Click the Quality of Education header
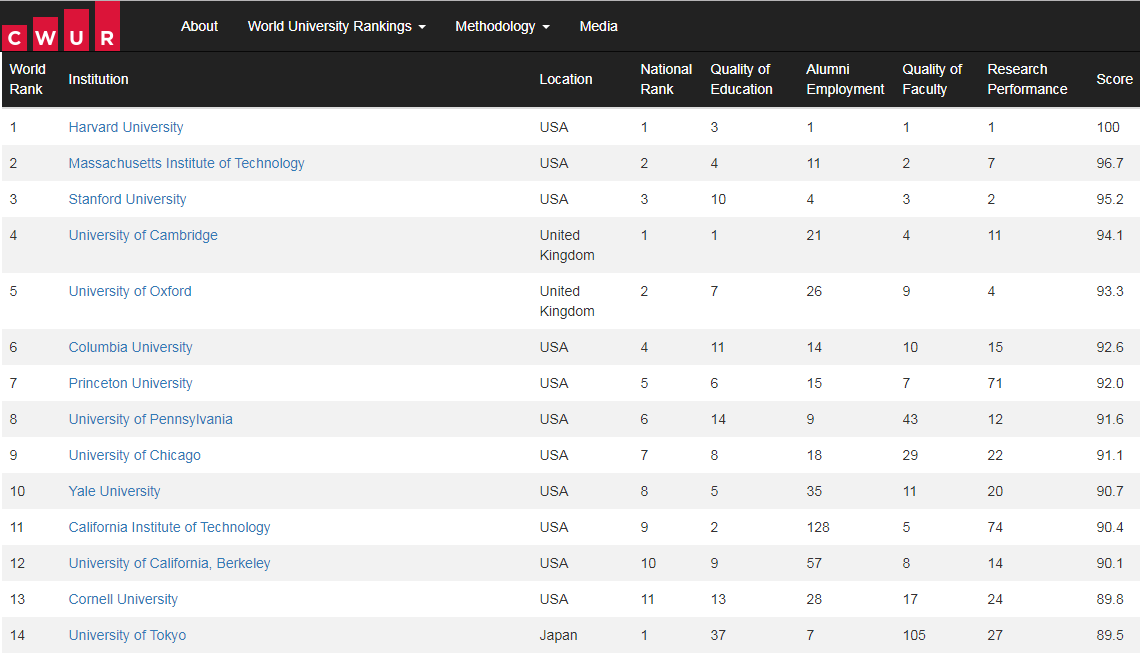 click(742, 79)
